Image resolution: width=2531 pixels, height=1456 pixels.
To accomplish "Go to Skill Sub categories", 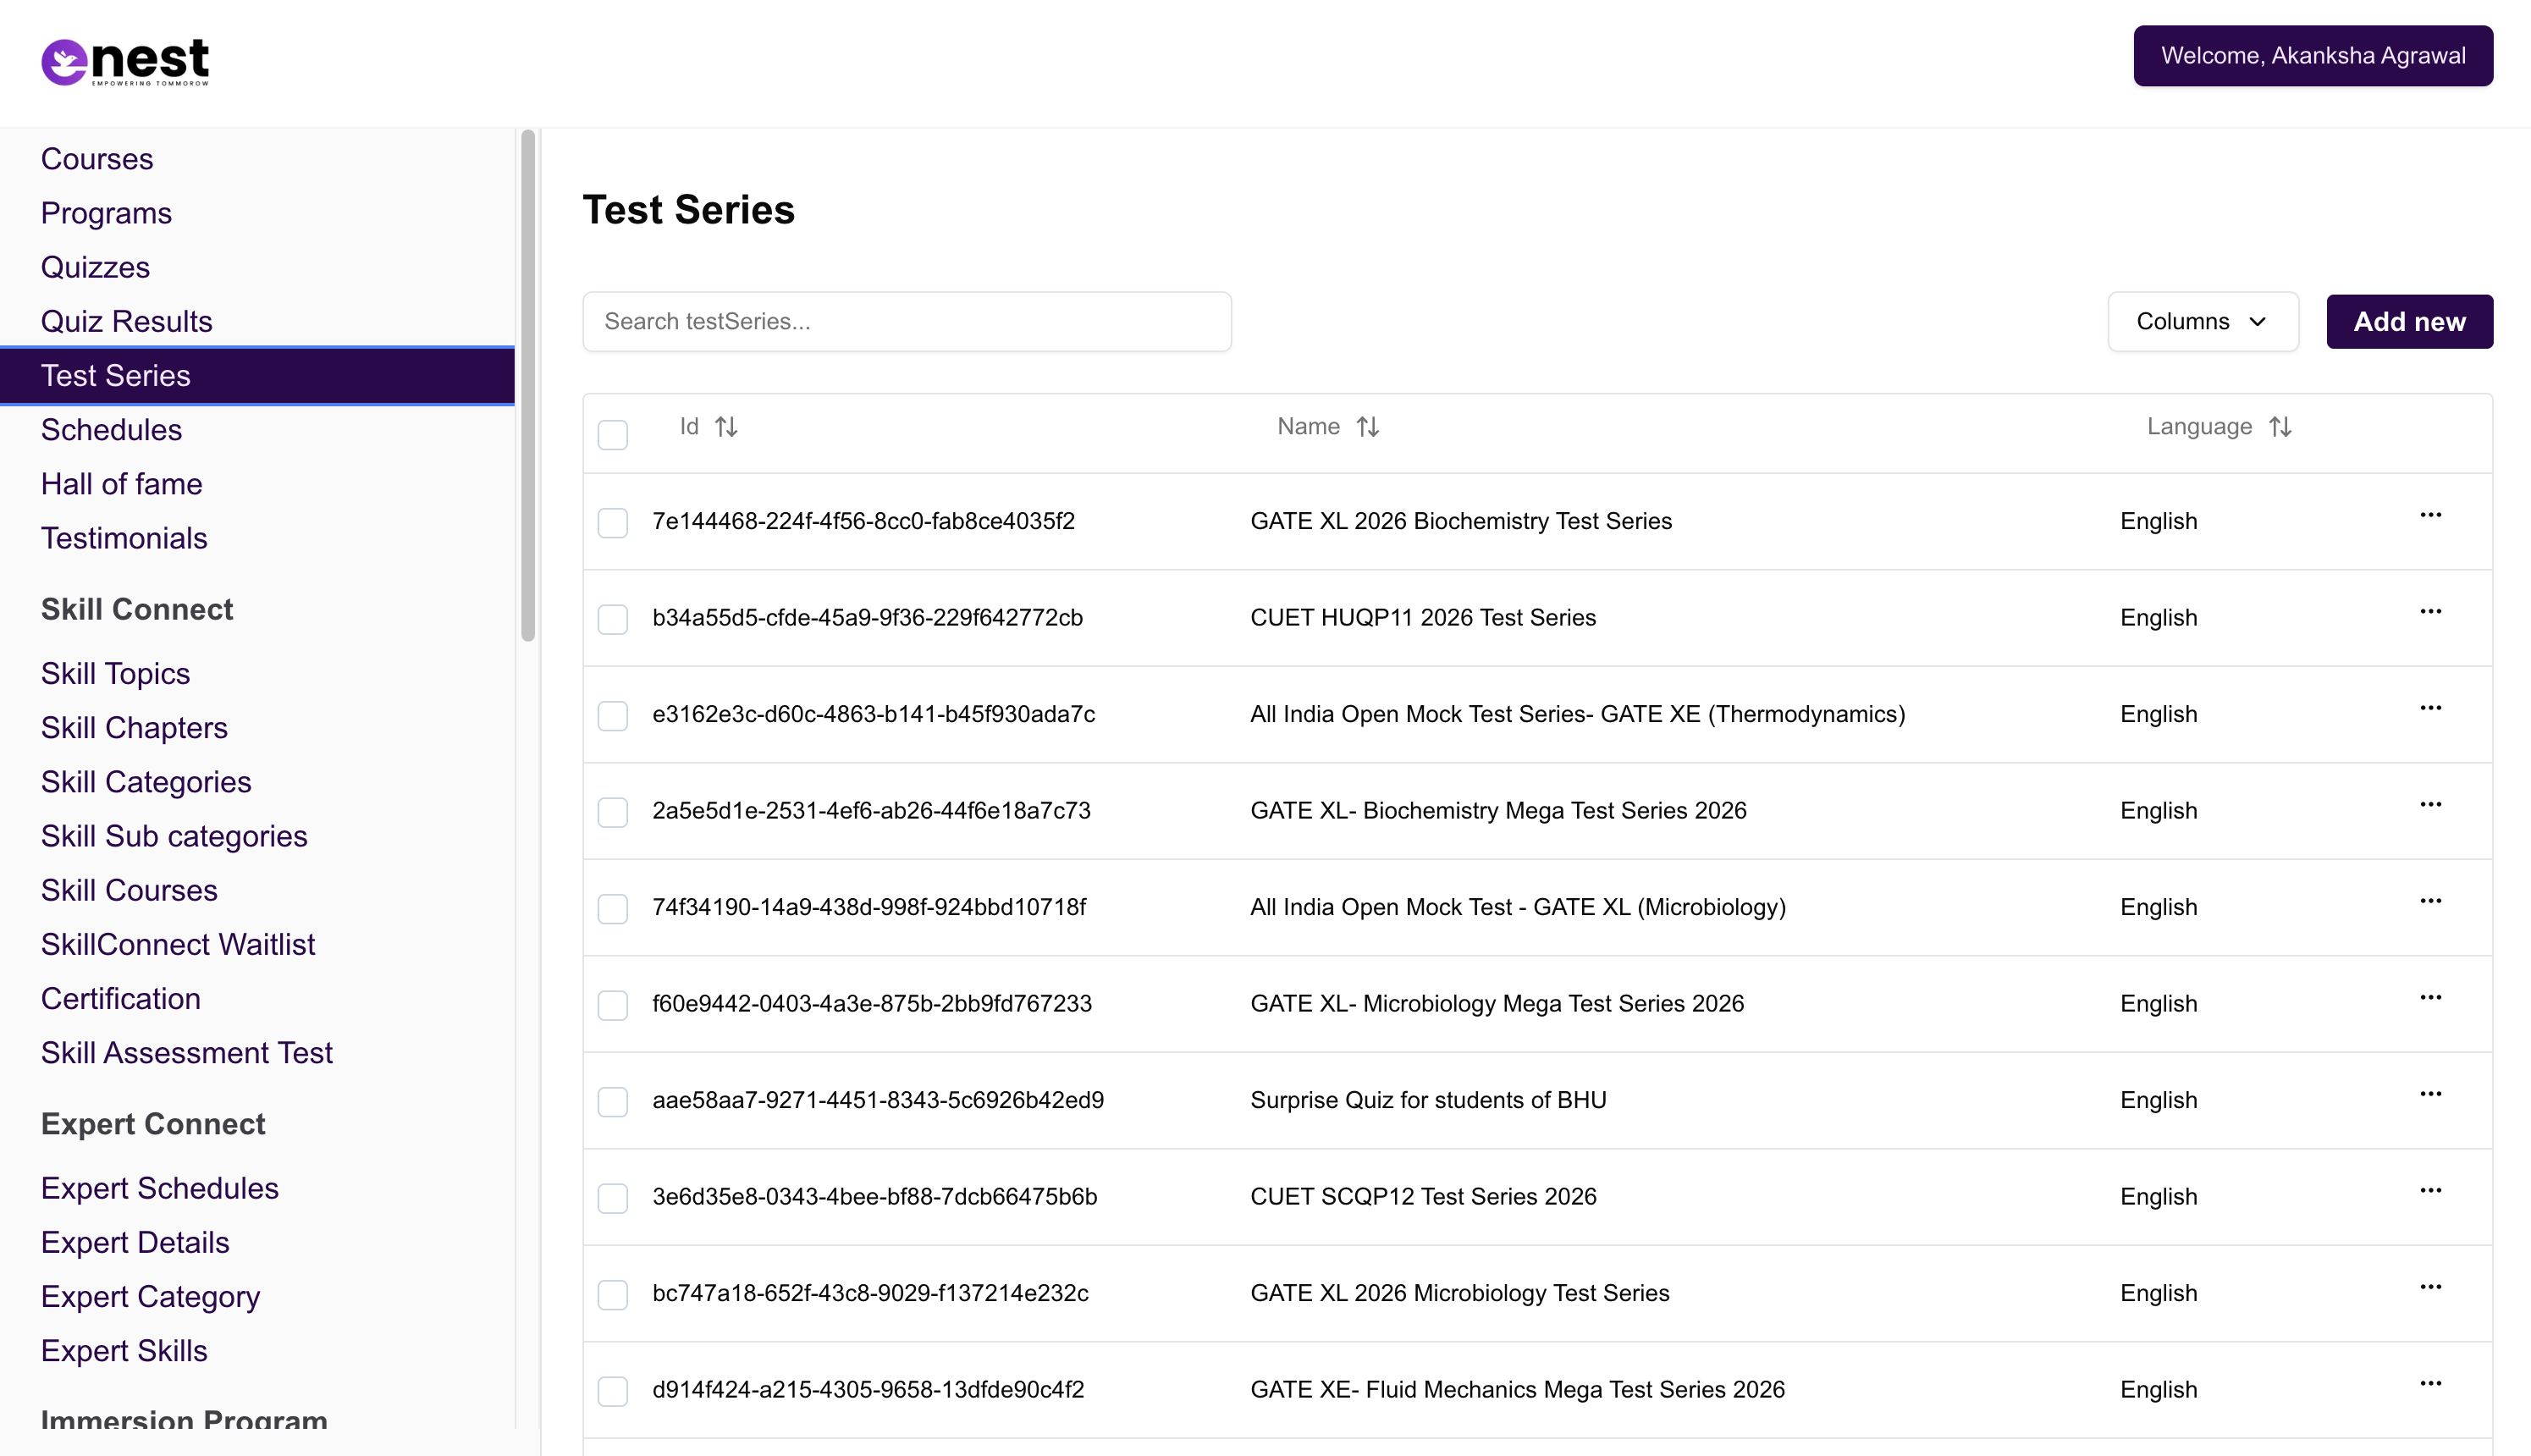I will [x=174, y=836].
